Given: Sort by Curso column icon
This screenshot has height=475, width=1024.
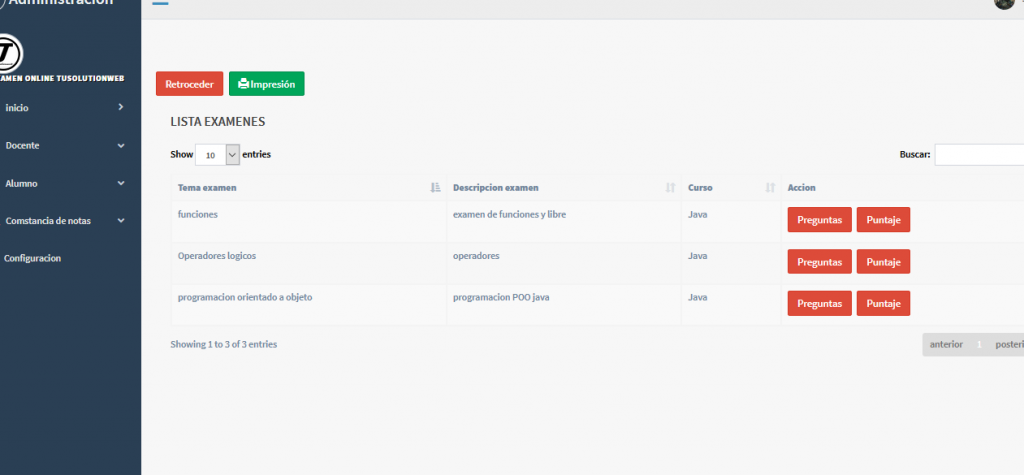Looking at the screenshot, I should click(770, 188).
